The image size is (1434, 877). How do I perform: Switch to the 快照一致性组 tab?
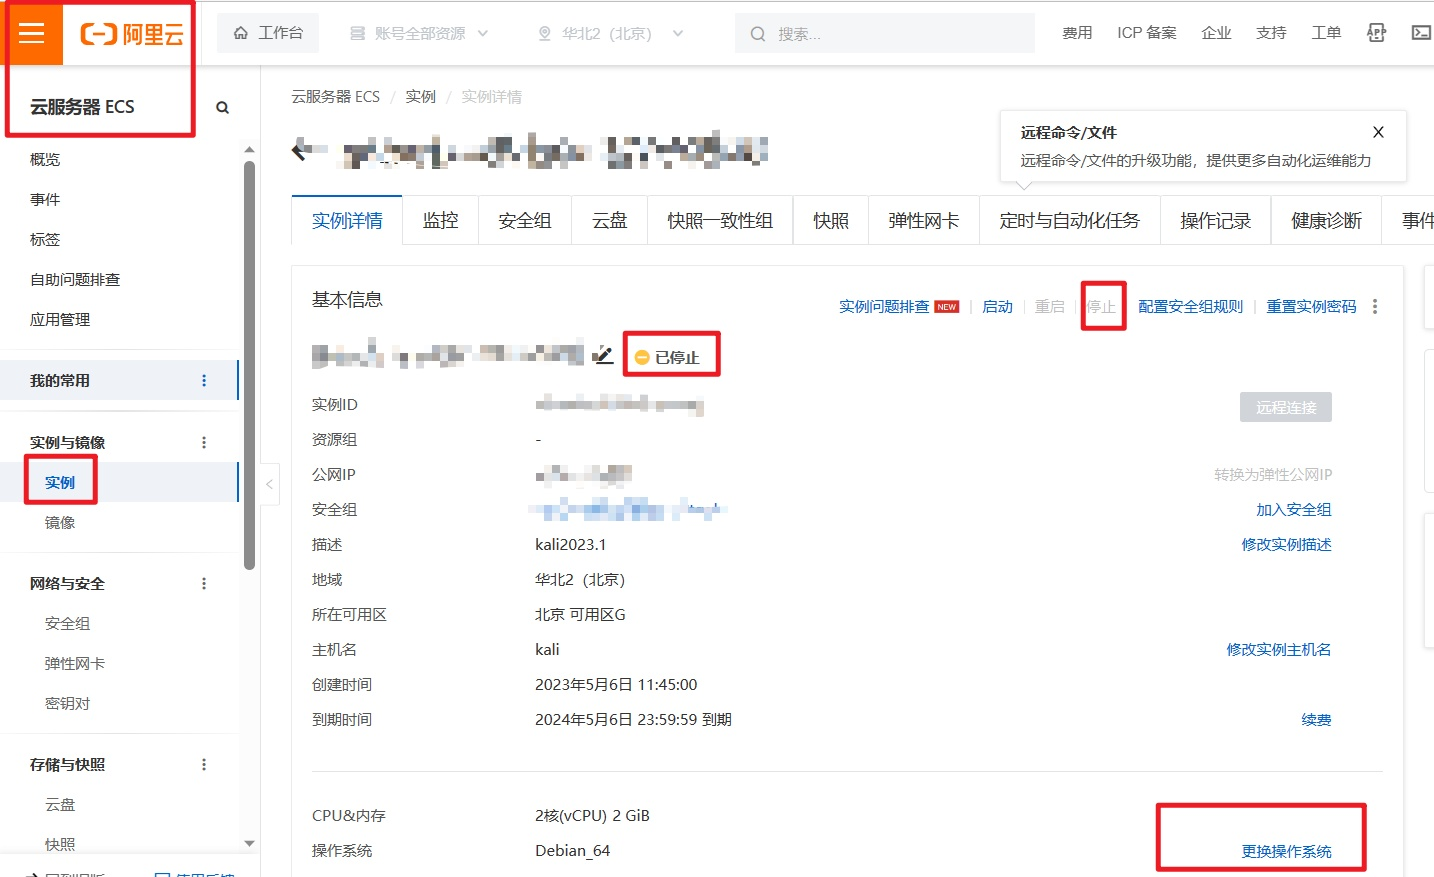tap(720, 221)
